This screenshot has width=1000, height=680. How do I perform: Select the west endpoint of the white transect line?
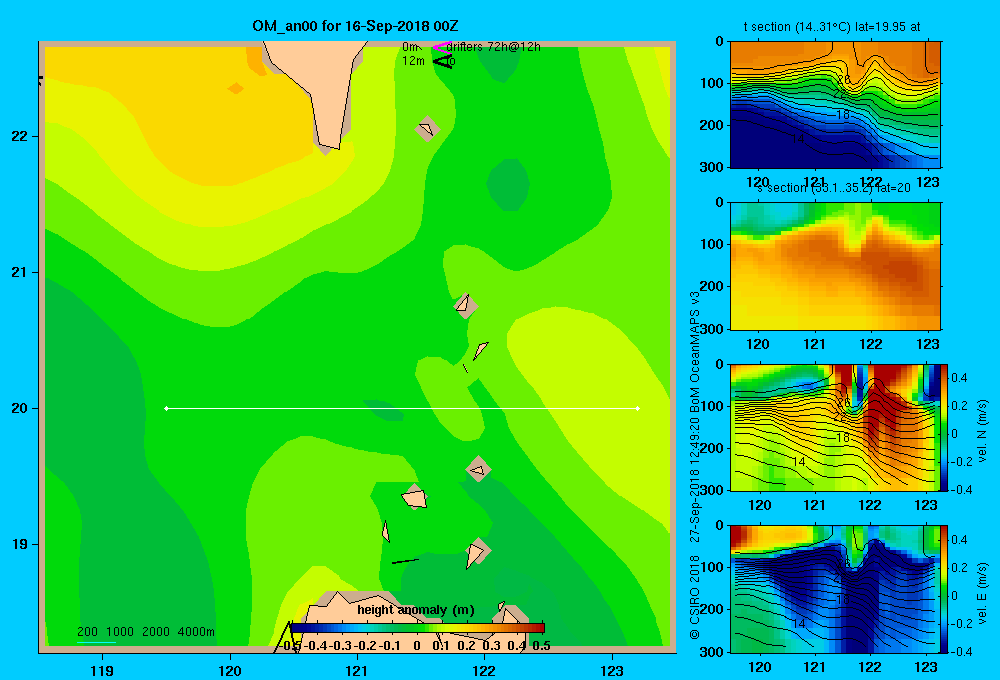(x=166, y=408)
